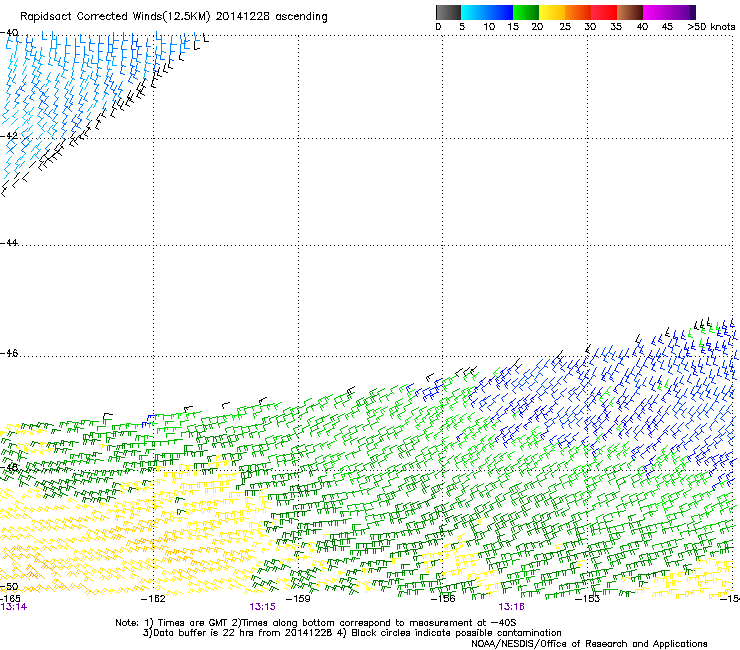Click the NOAA/NESDIS credit text
This screenshot has height=650, width=740.
(589, 644)
